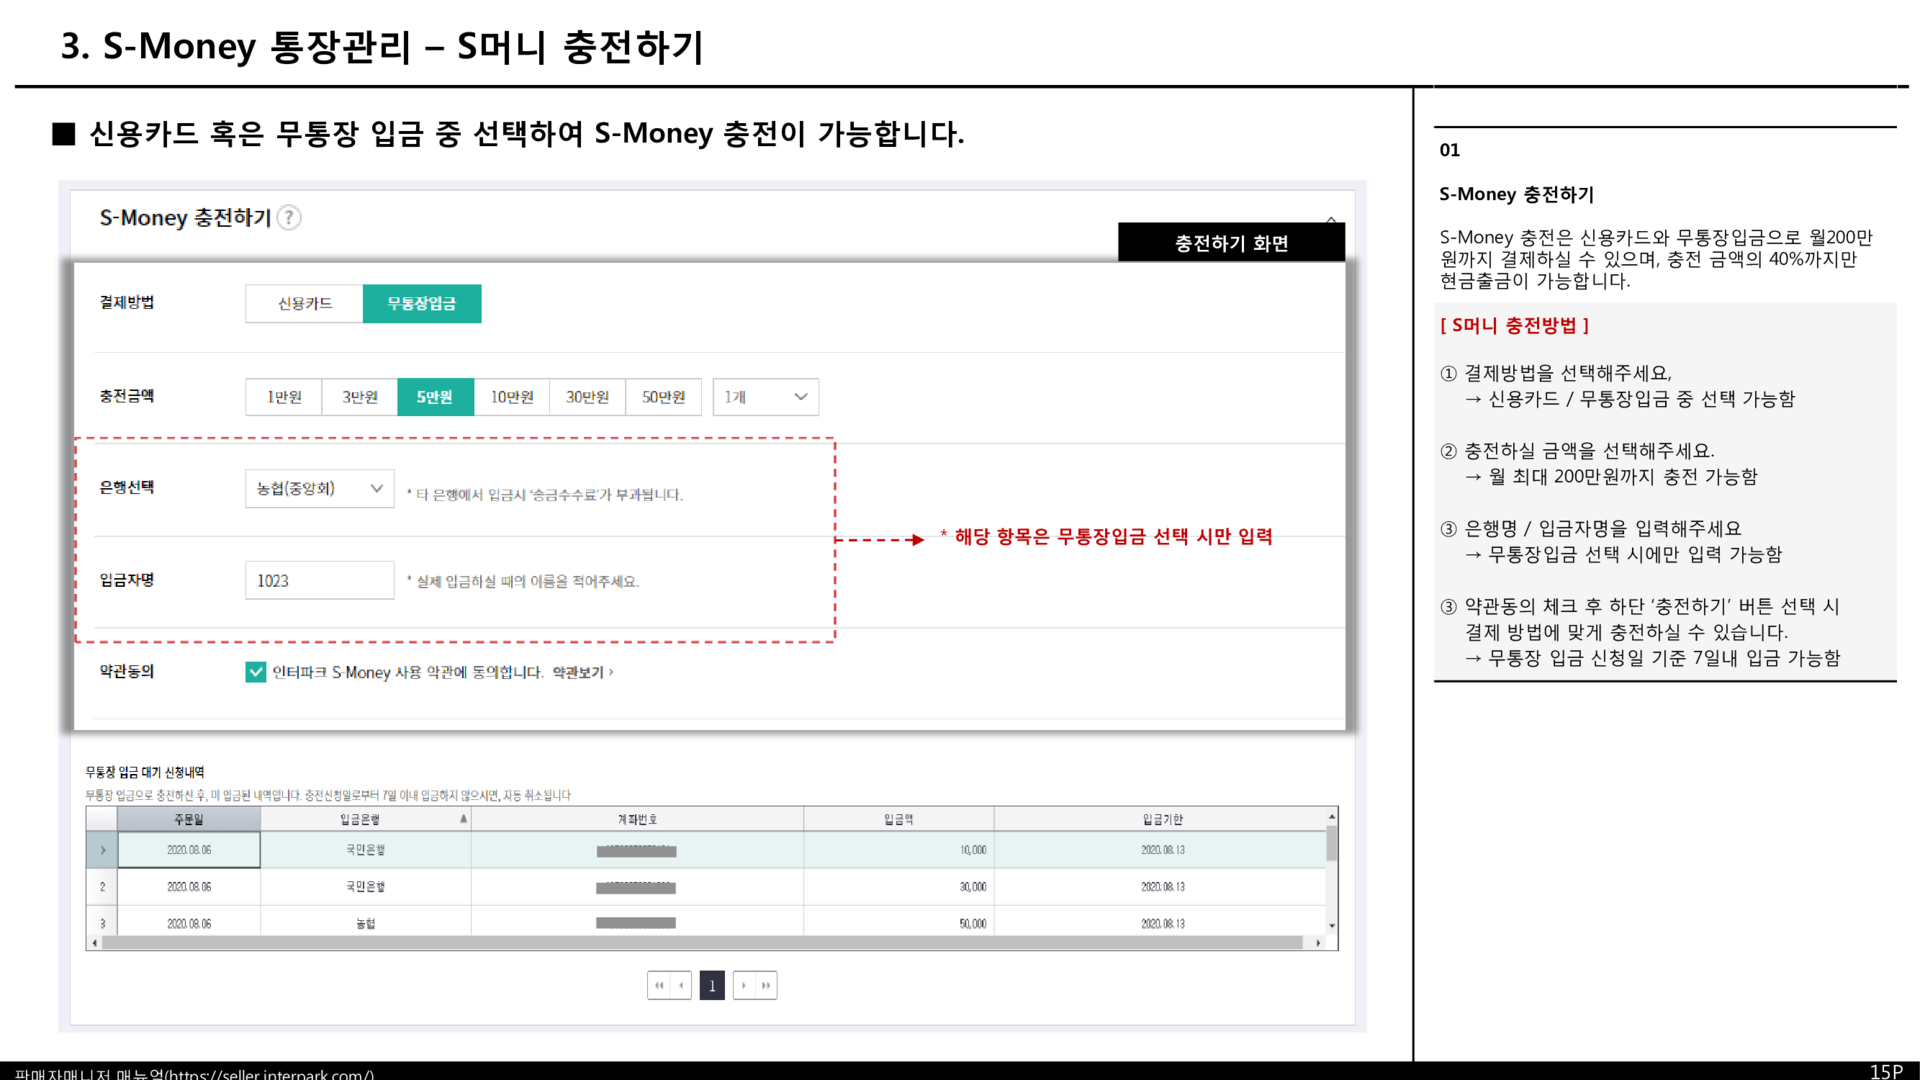Click the 50,000 deposit amount cell

(x=899, y=923)
